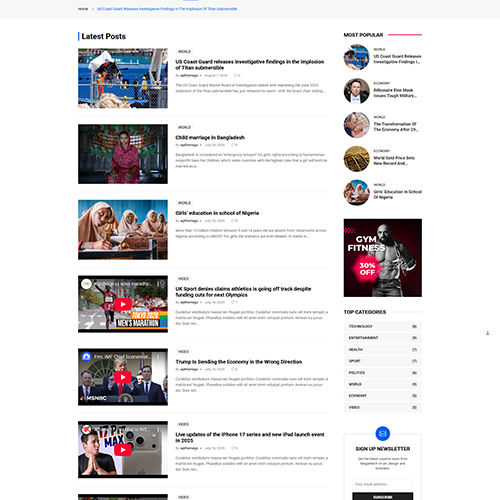Open the Entertainment category
This screenshot has width=500, height=500.
(383, 338)
